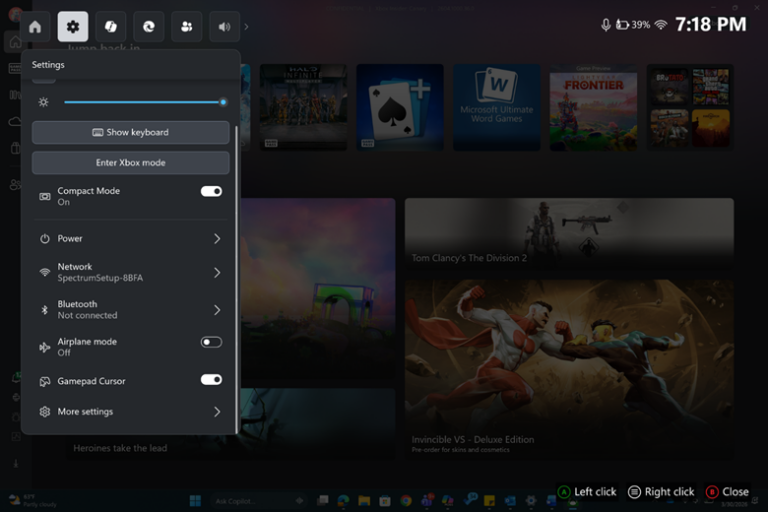768x512 pixels.
Task: Set brightness slider to maximum
Action: click(x=223, y=102)
